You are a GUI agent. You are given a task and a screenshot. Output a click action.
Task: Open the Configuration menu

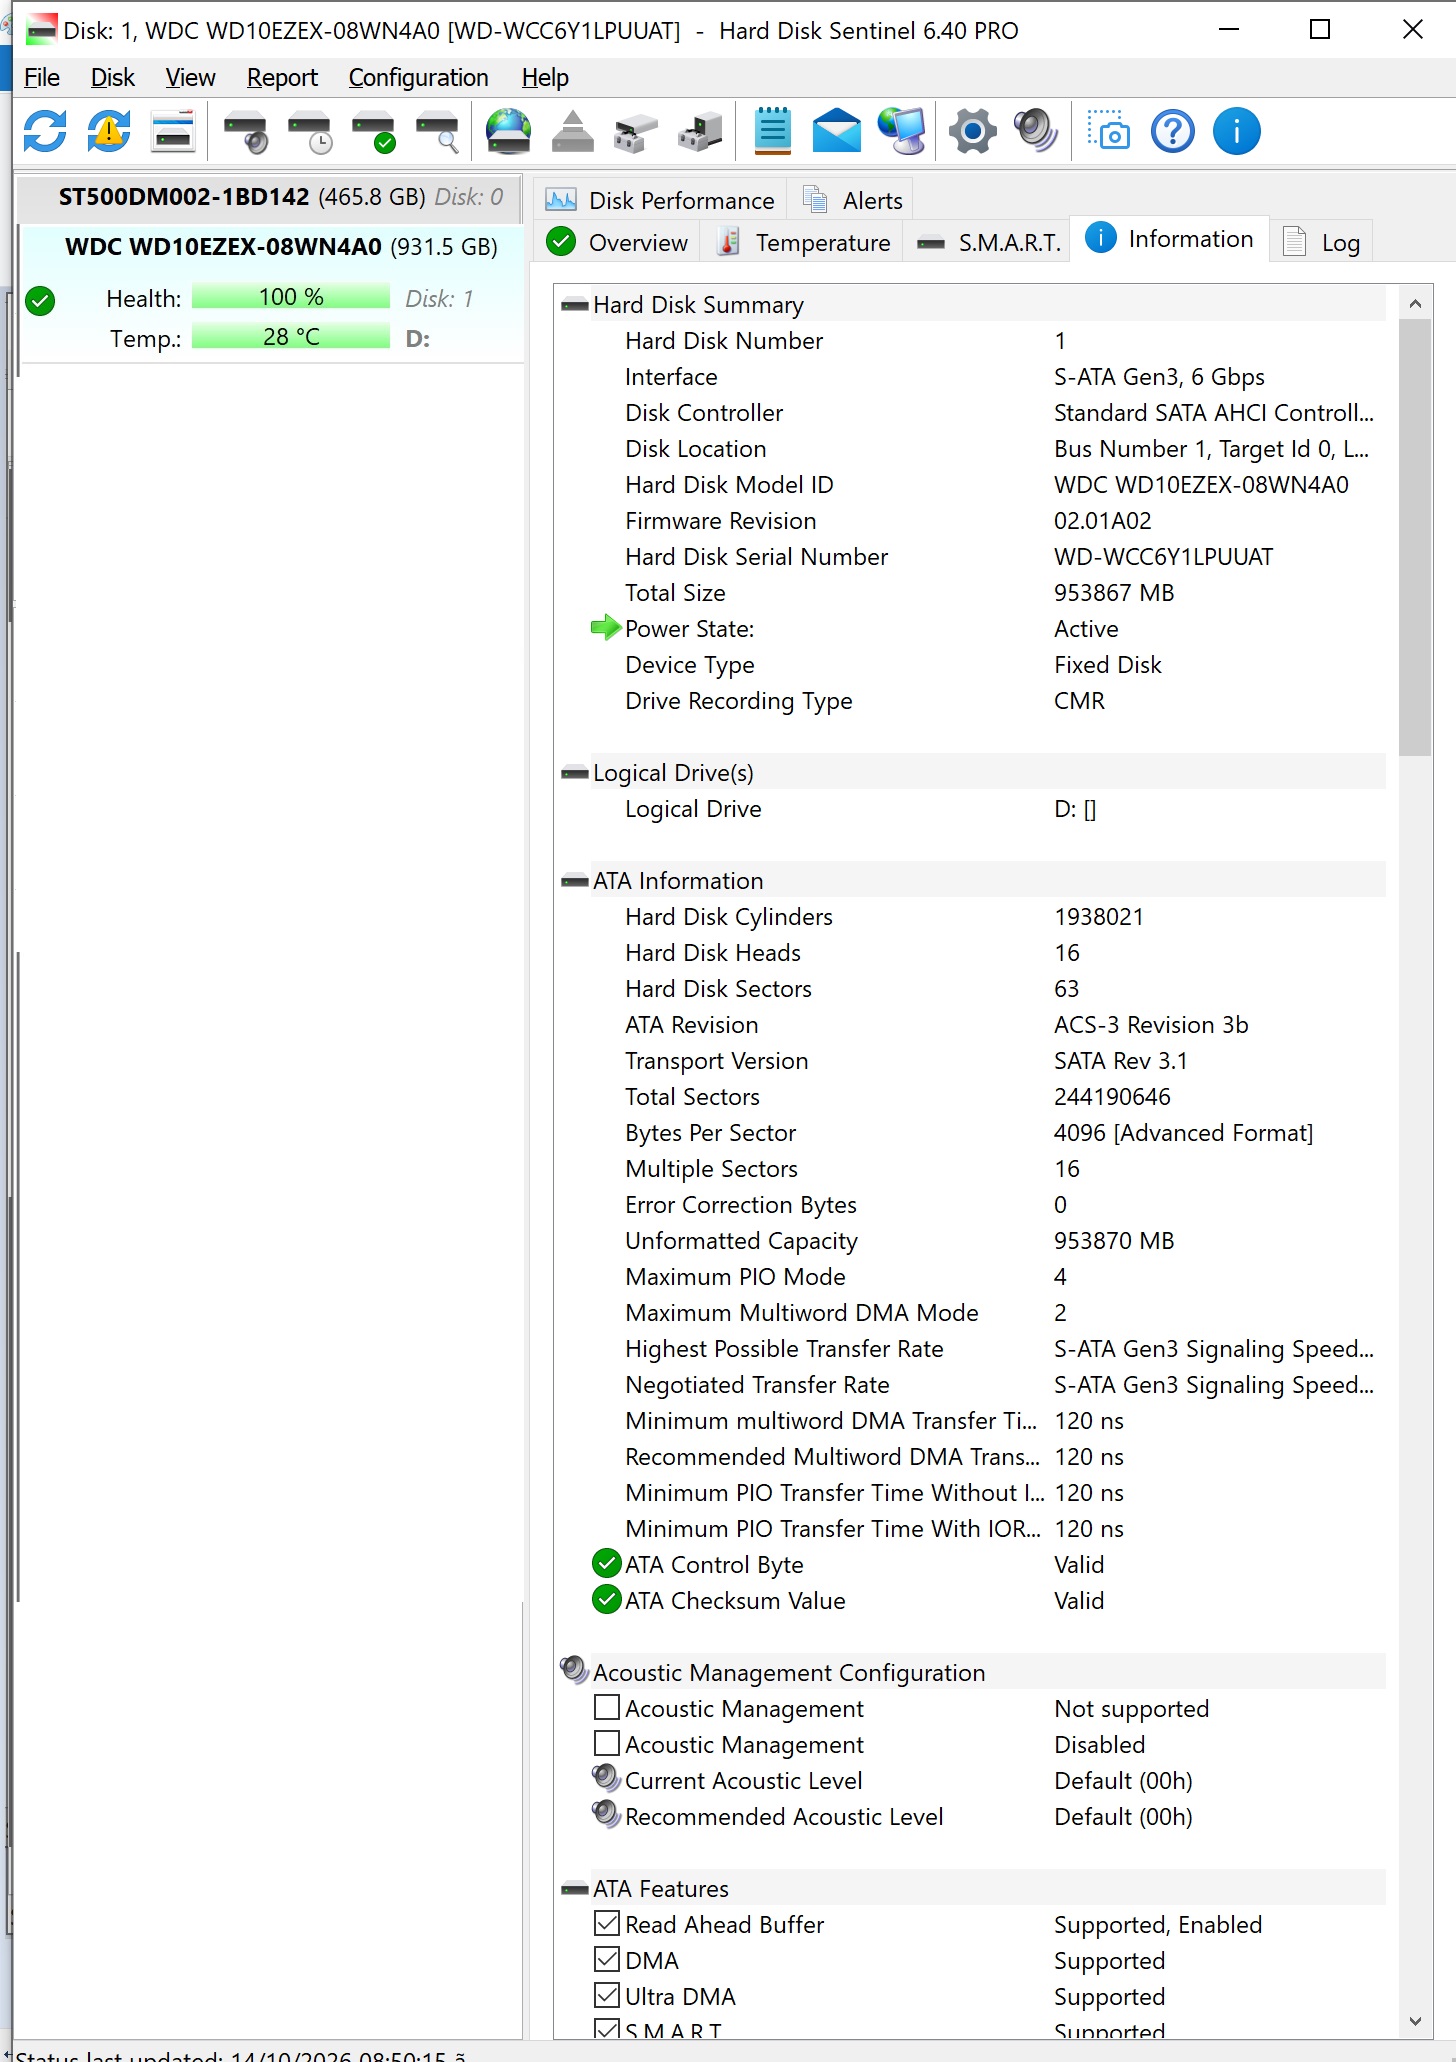[x=418, y=77]
